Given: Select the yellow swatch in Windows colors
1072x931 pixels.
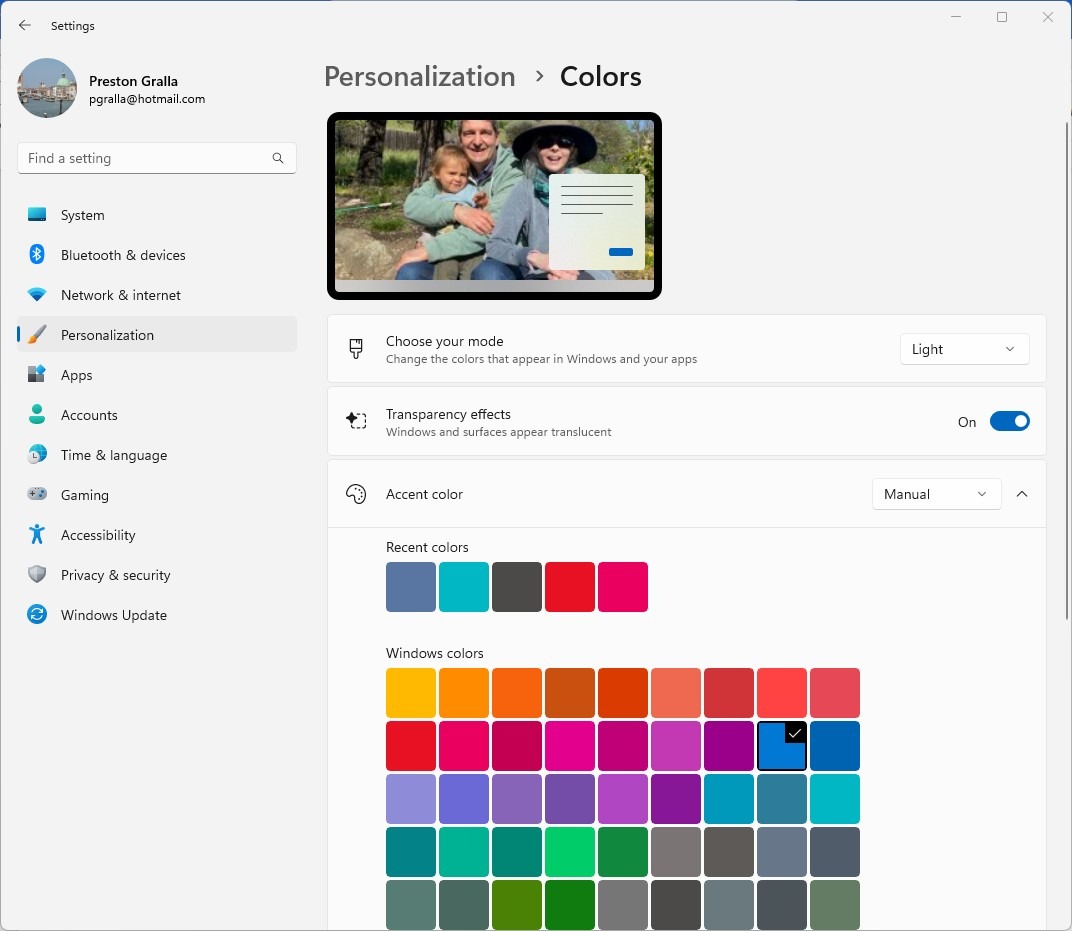Looking at the screenshot, I should coord(411,693).
